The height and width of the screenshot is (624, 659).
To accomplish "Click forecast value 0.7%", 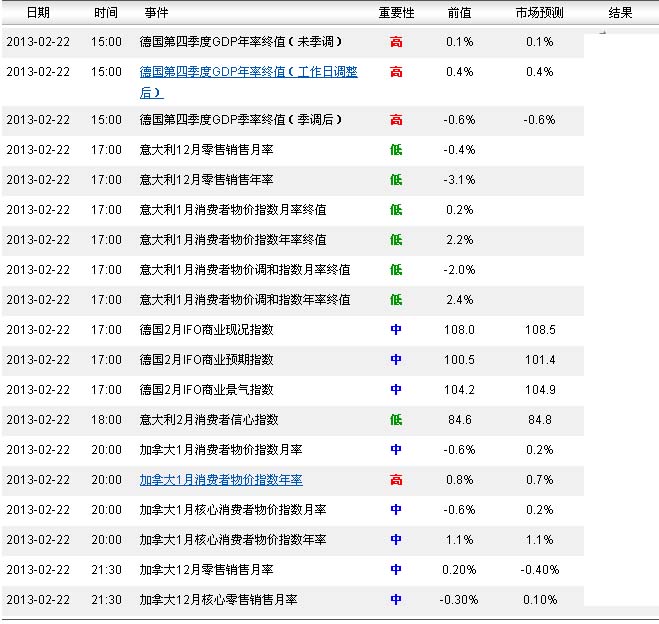I will coord(540,480).
